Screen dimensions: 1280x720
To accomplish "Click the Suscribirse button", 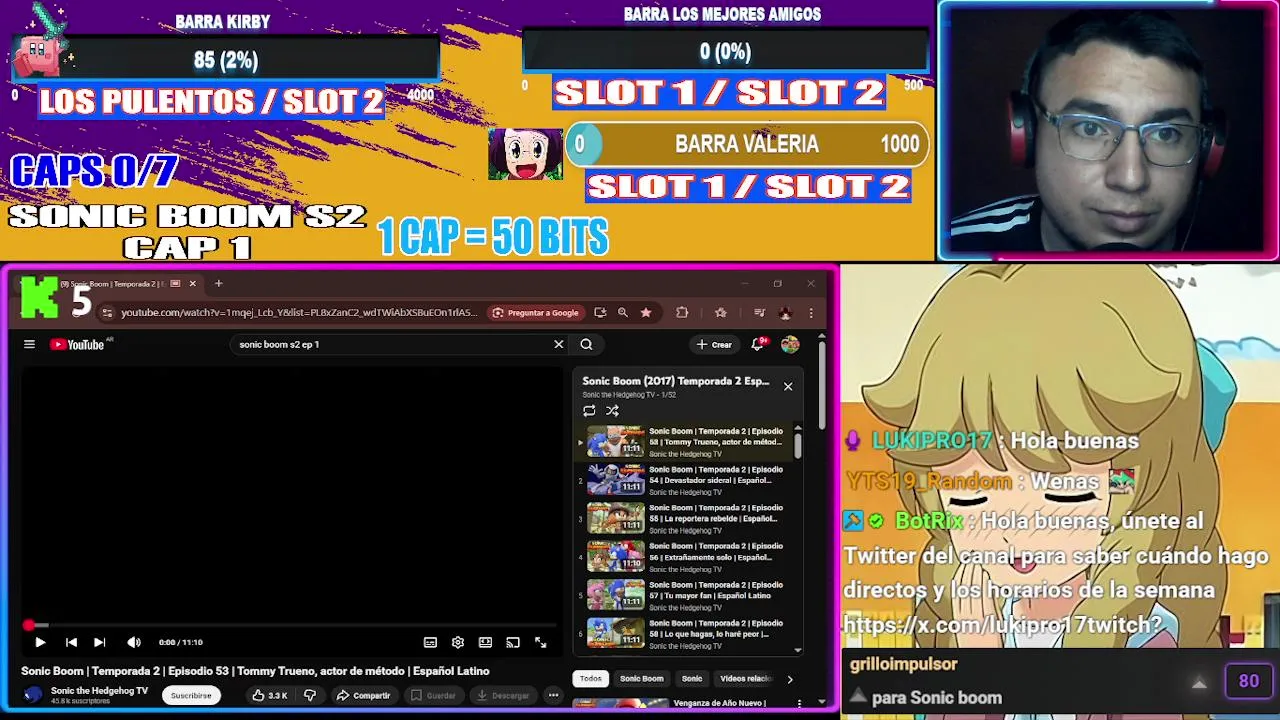I will (x=191, y=695).
